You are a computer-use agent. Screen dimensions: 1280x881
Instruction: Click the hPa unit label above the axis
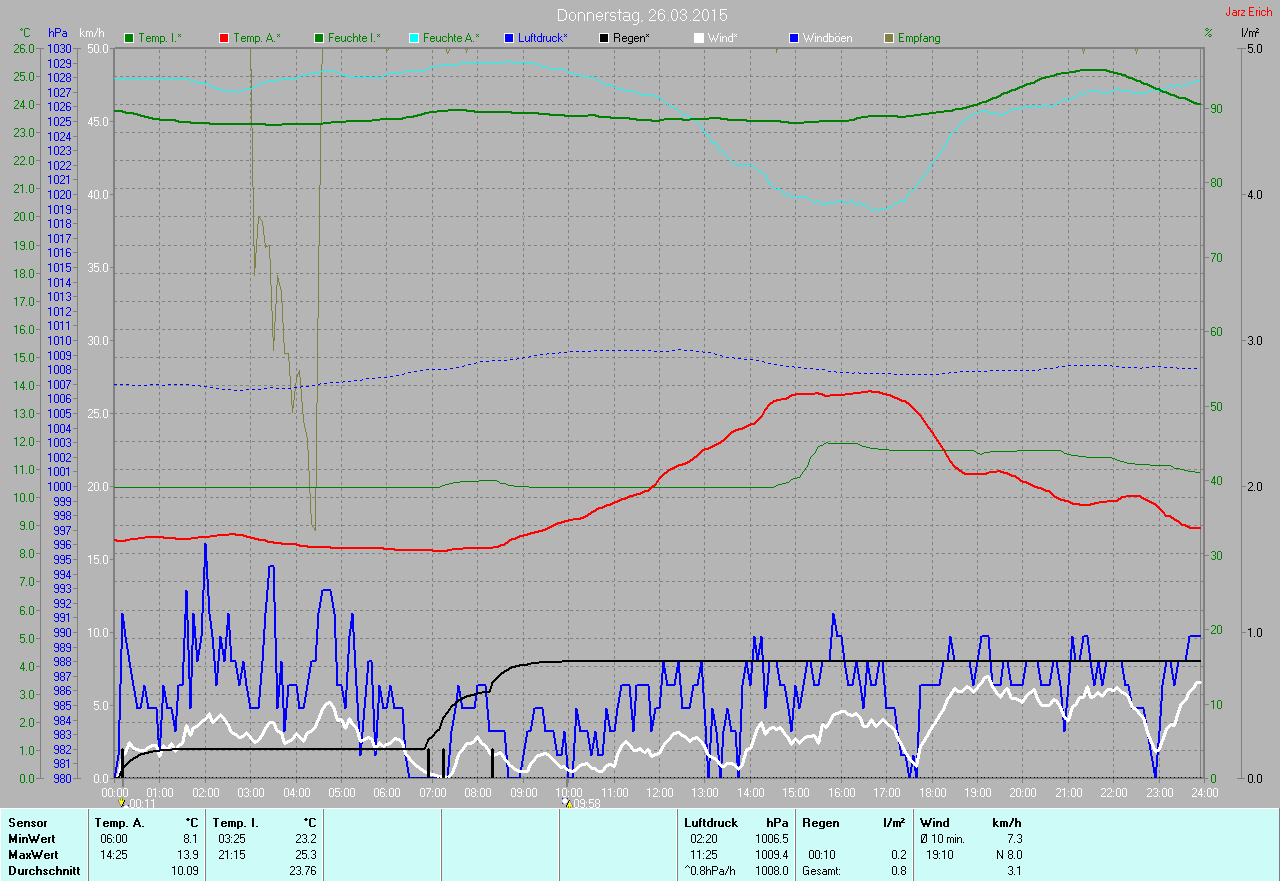[58, 33]
